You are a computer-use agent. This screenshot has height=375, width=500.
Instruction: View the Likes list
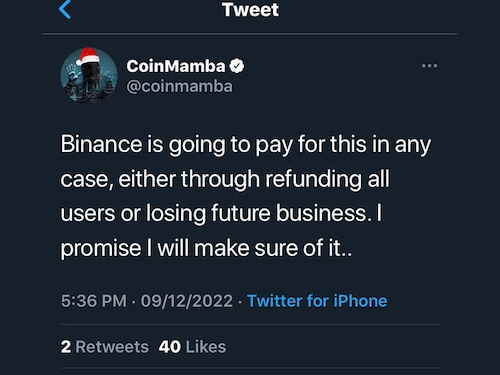(x=192, y=347)
